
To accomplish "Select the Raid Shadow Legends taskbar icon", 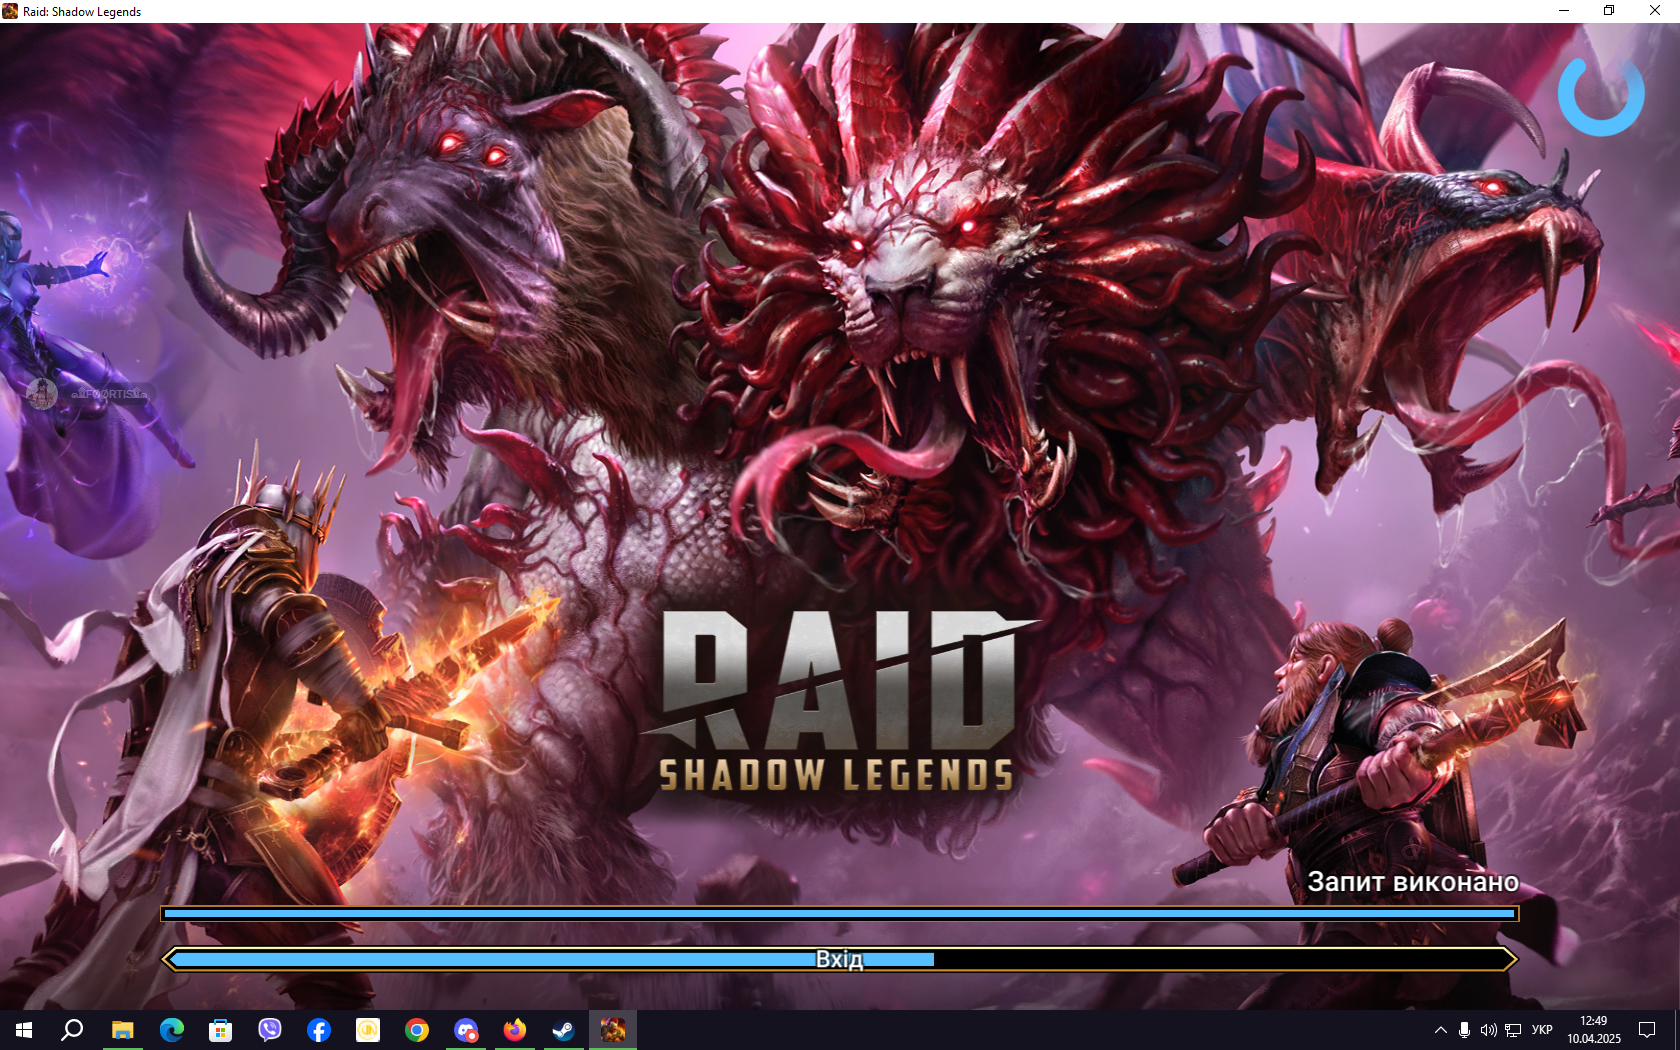I will (612, 1030).
